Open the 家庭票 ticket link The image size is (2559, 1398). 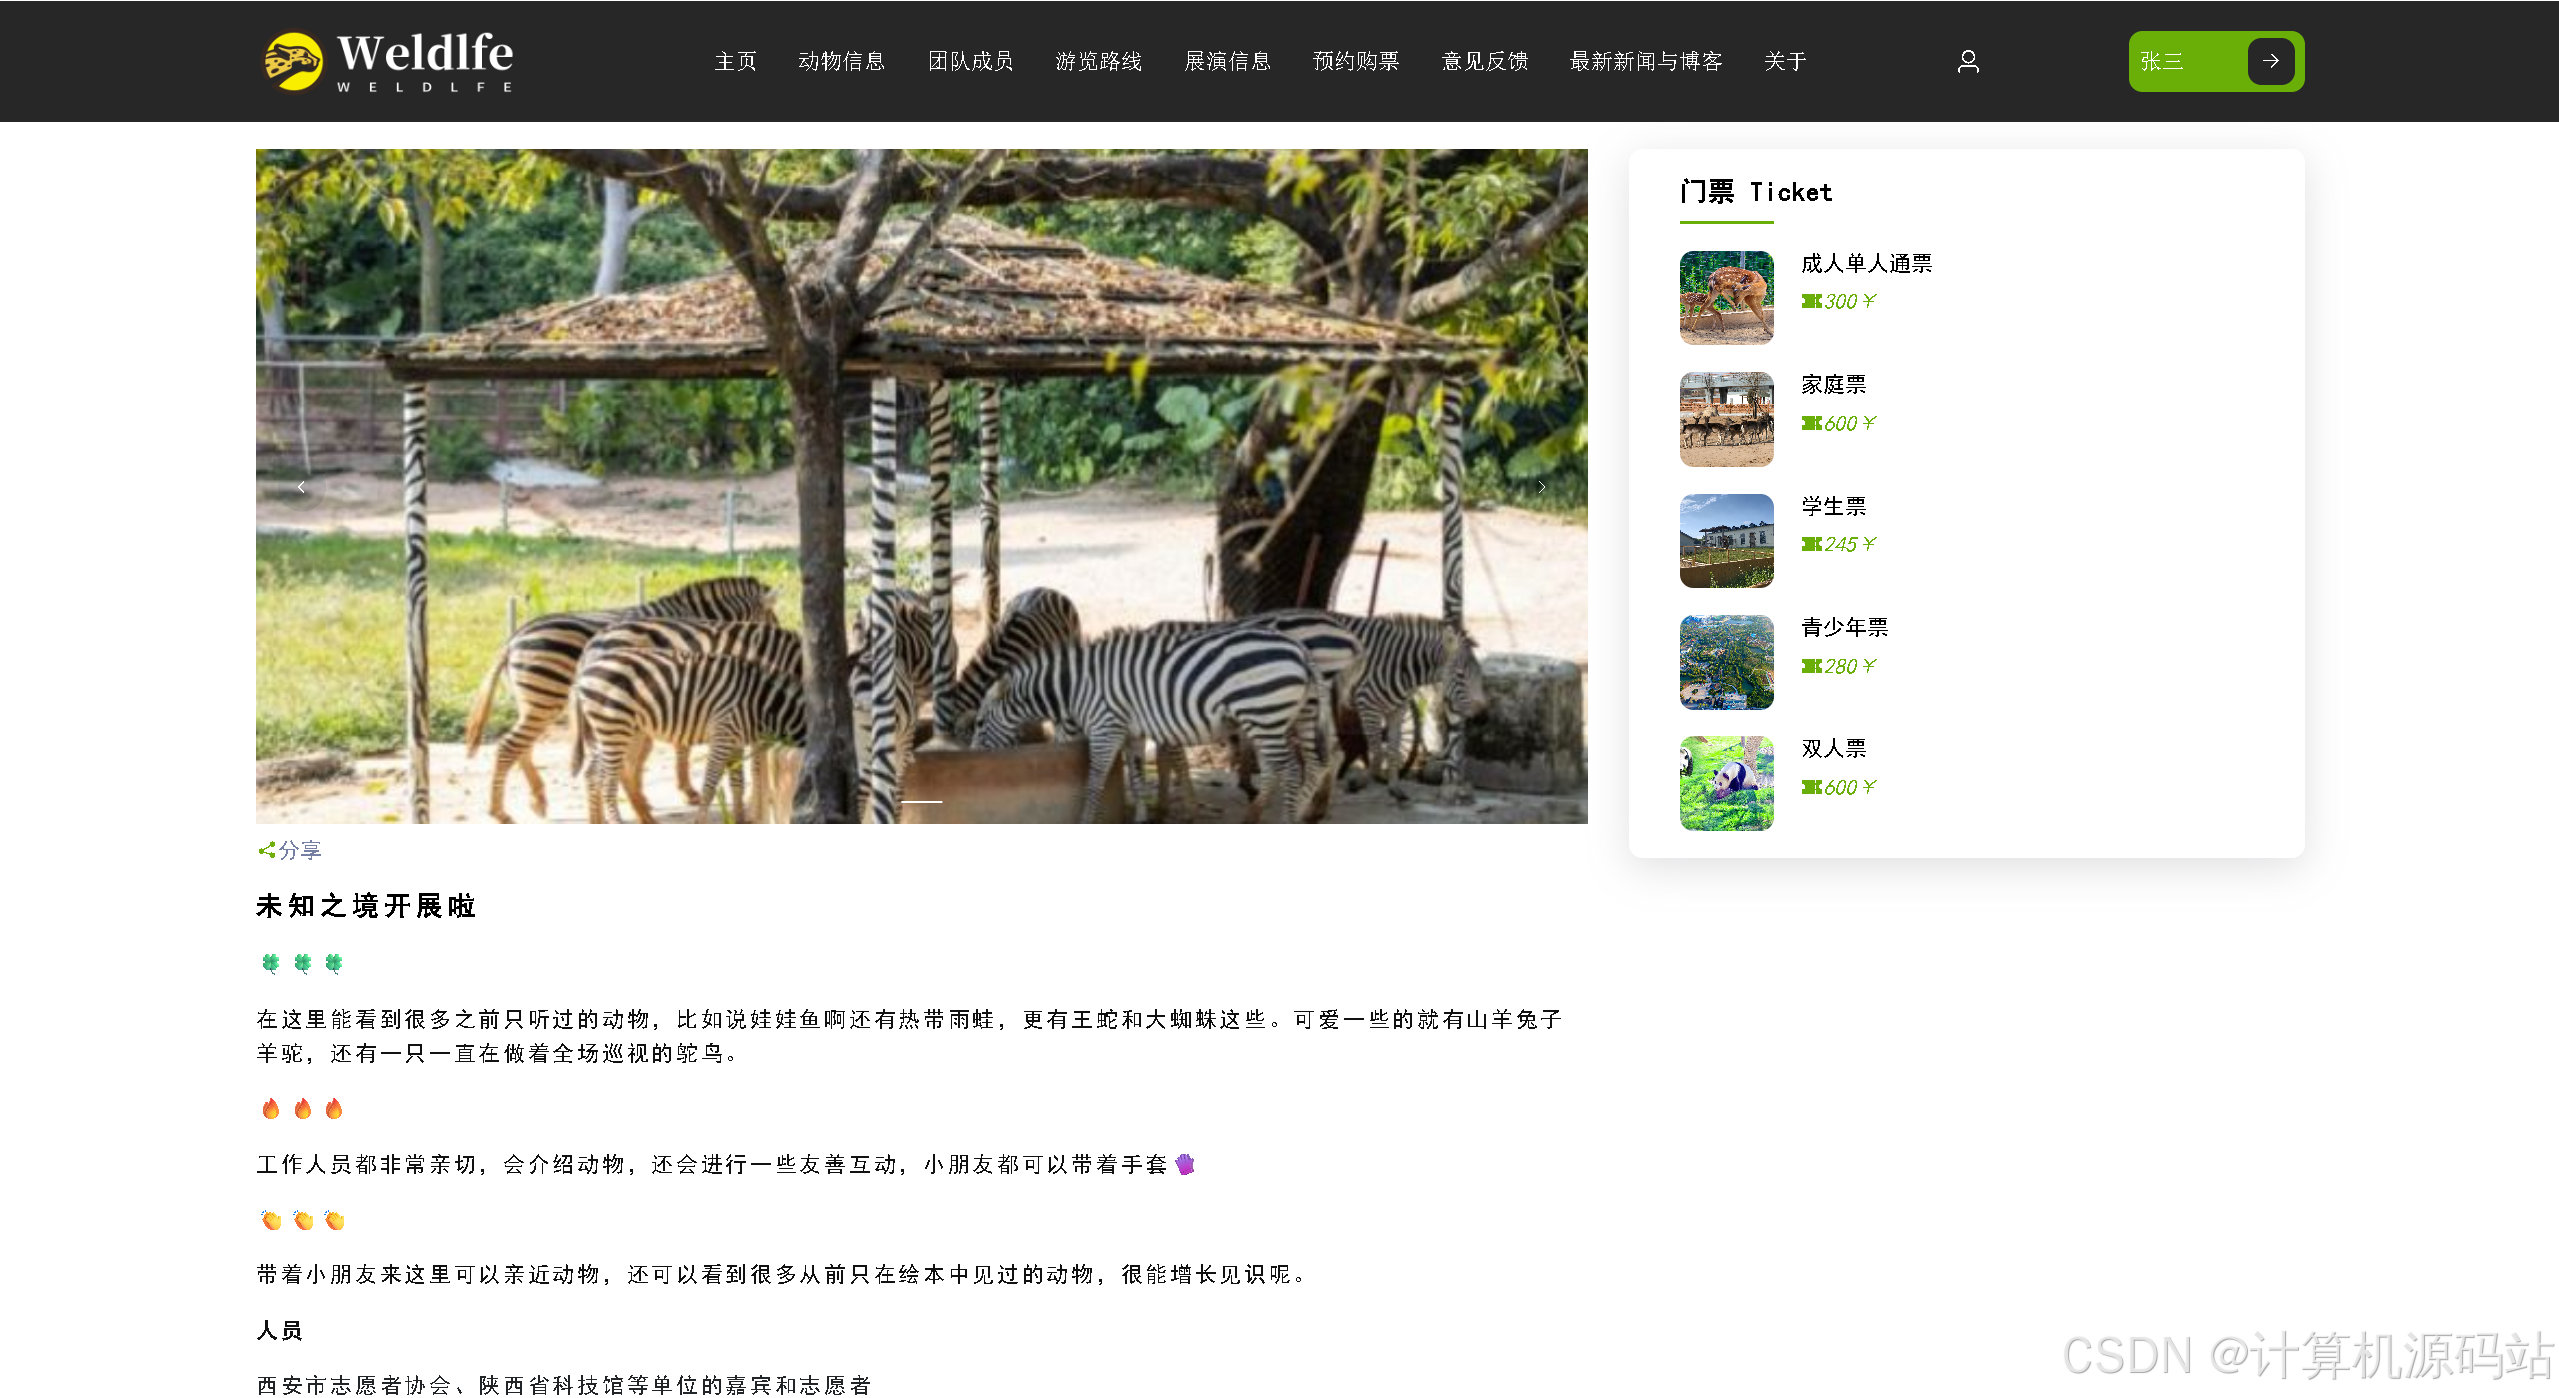point(1833,385)
